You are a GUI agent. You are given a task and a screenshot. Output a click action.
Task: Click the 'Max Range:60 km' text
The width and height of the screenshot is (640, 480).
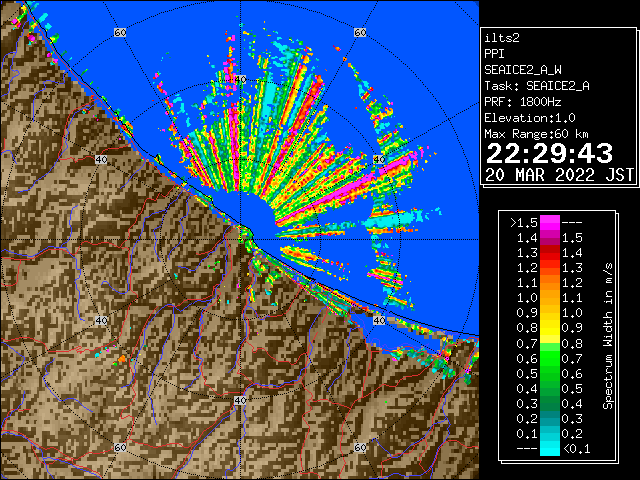pos(536,134)
